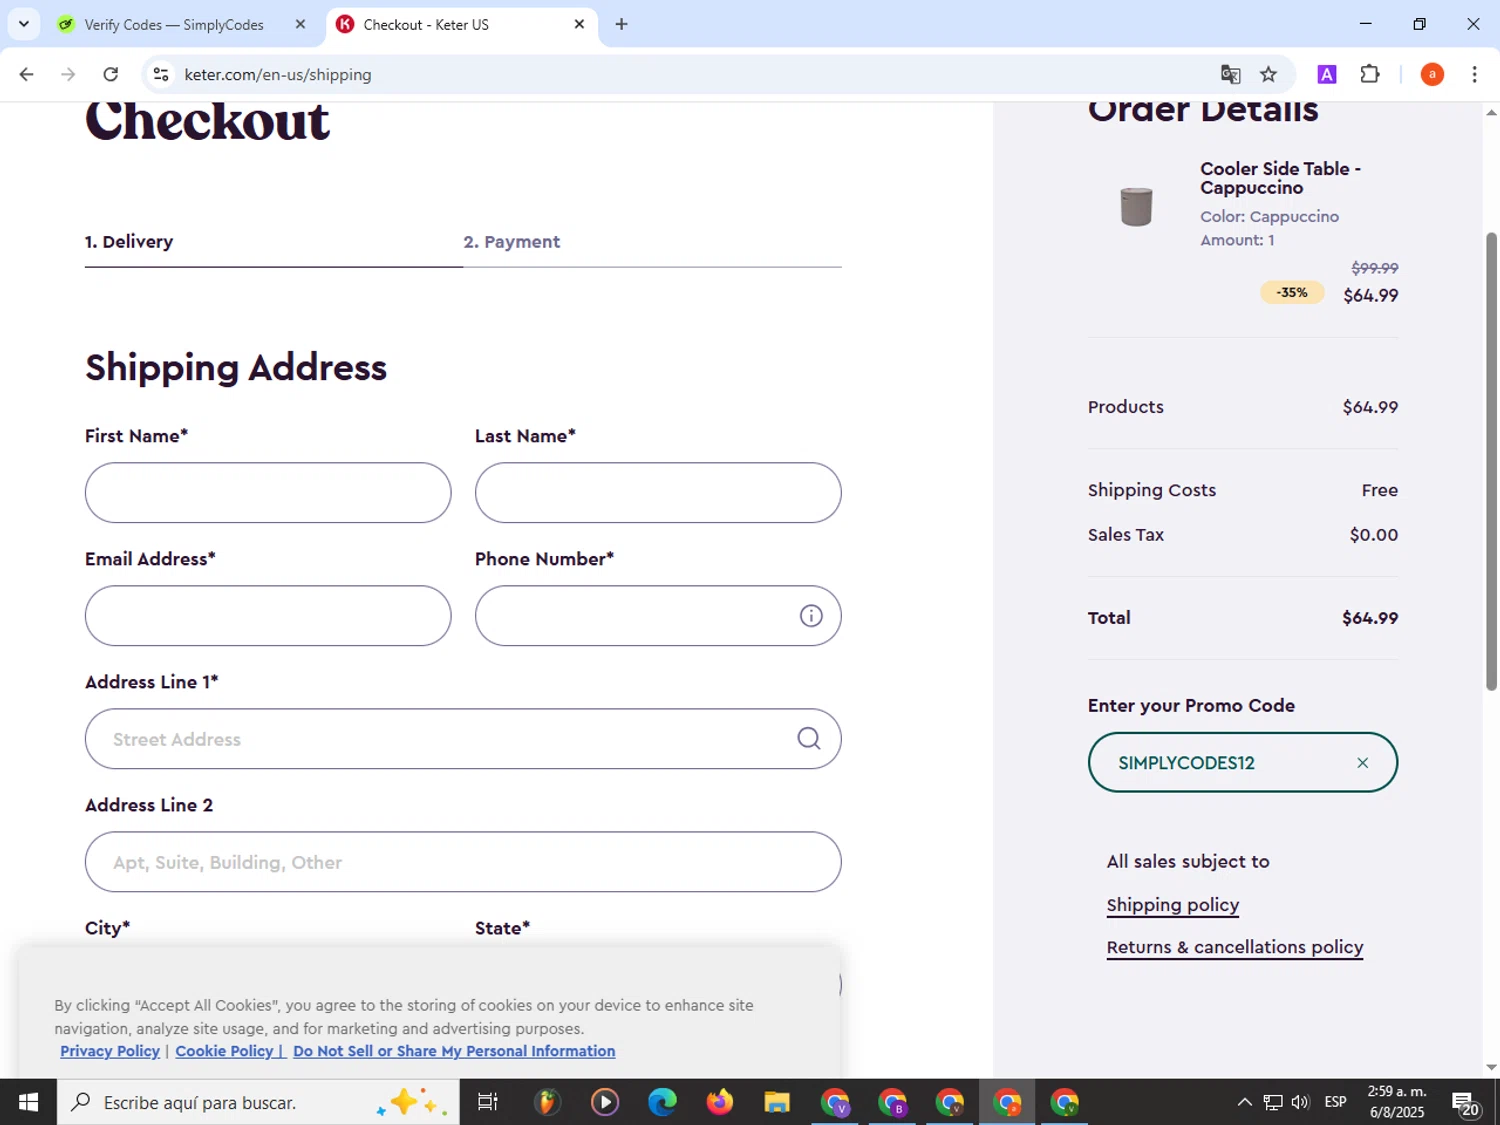Viewport: 1500px width, 1125px height.
Task: Close the Checkout Keter US tab
Action: [x=579, y=24]
